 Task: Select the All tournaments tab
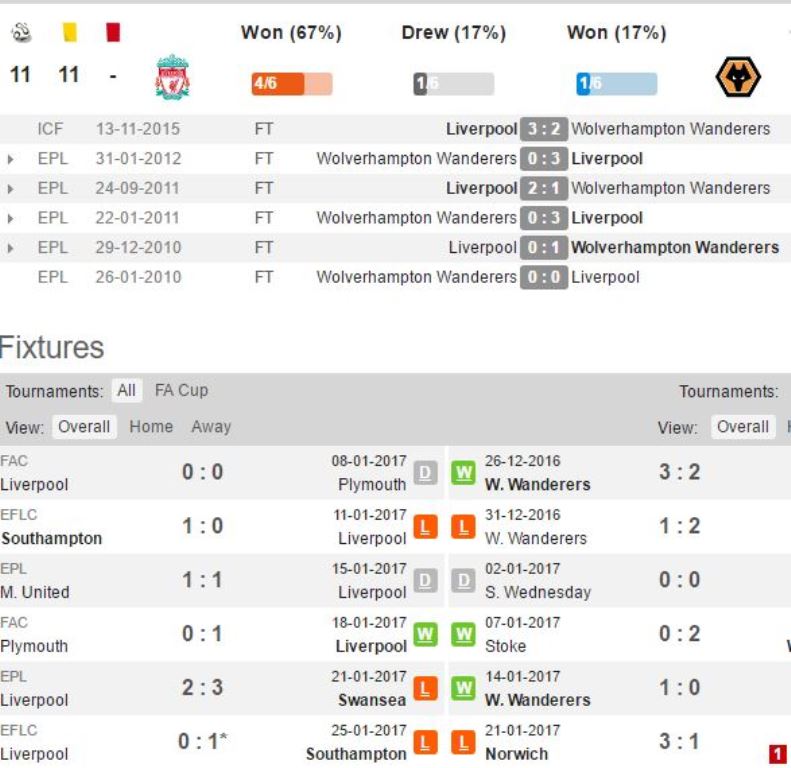coord(126,391)
